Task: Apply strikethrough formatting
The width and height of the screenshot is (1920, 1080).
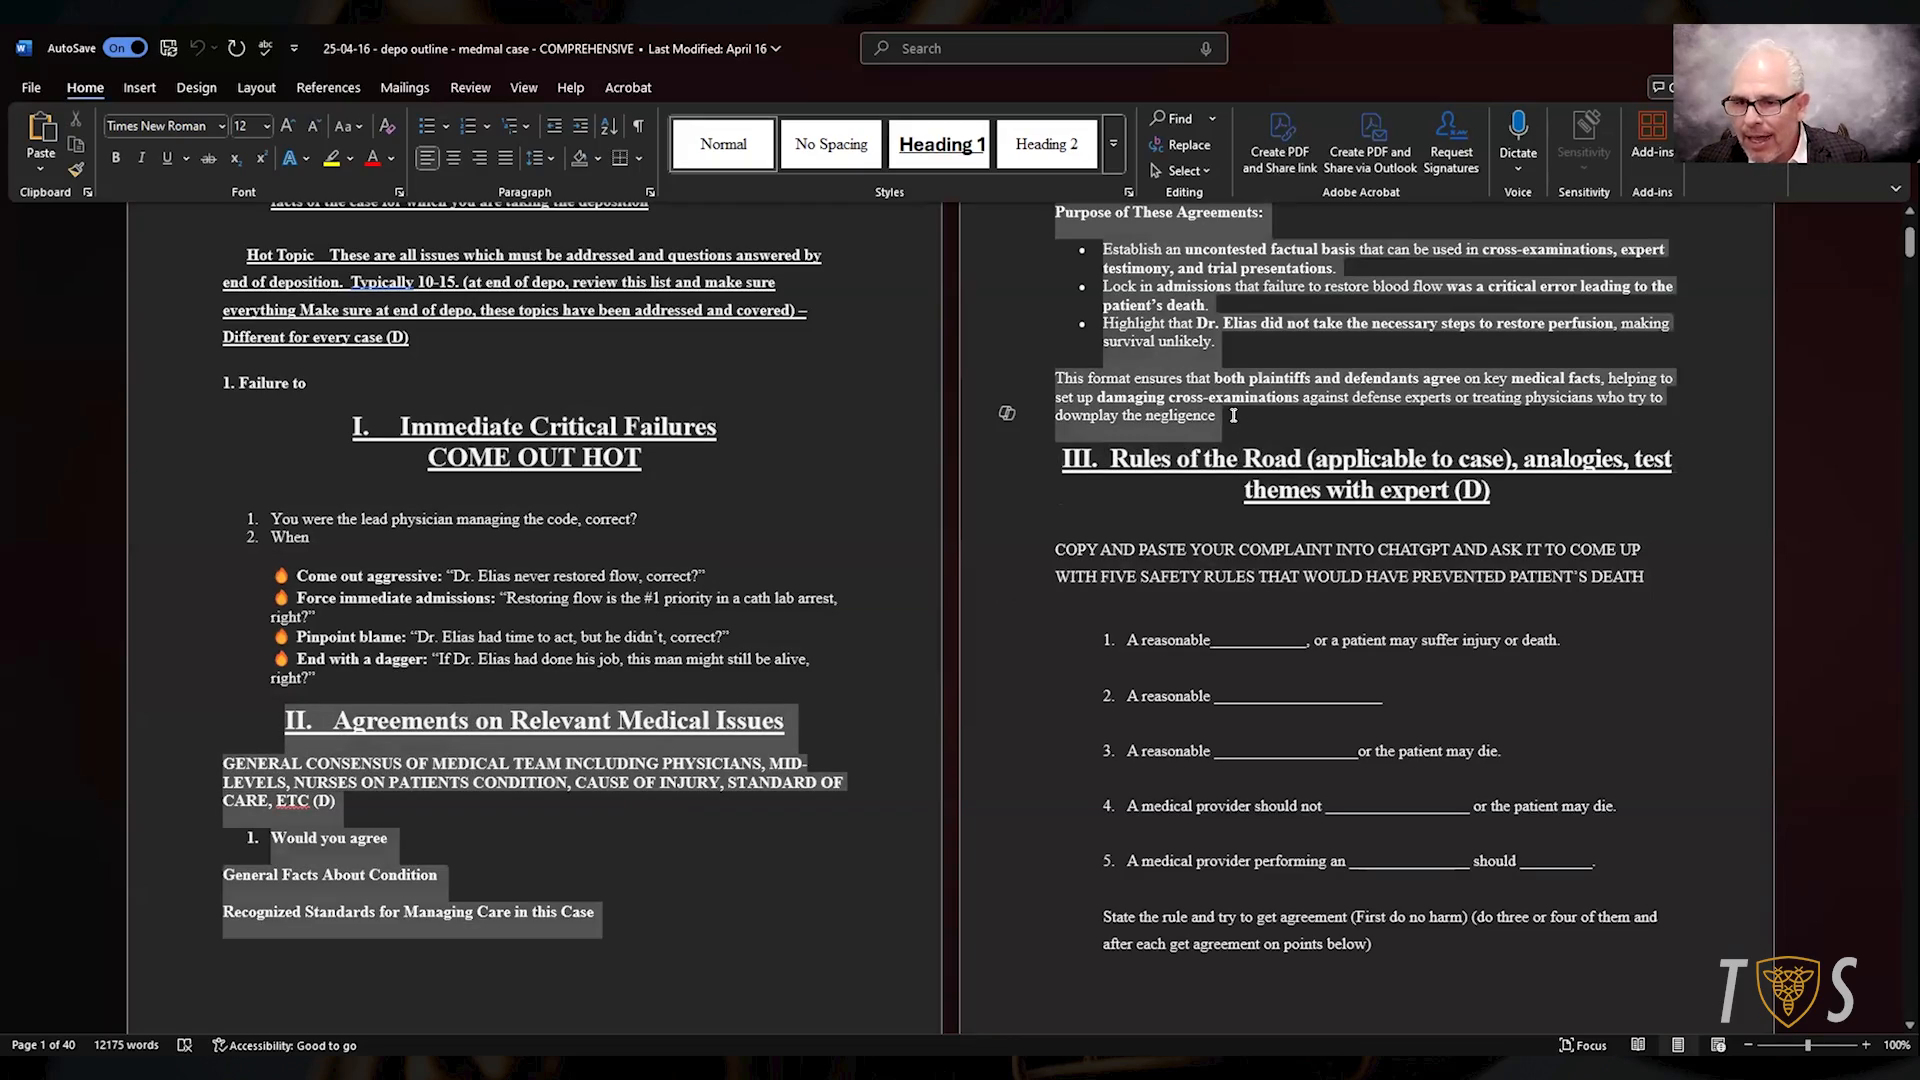Action: pos(208,158)
